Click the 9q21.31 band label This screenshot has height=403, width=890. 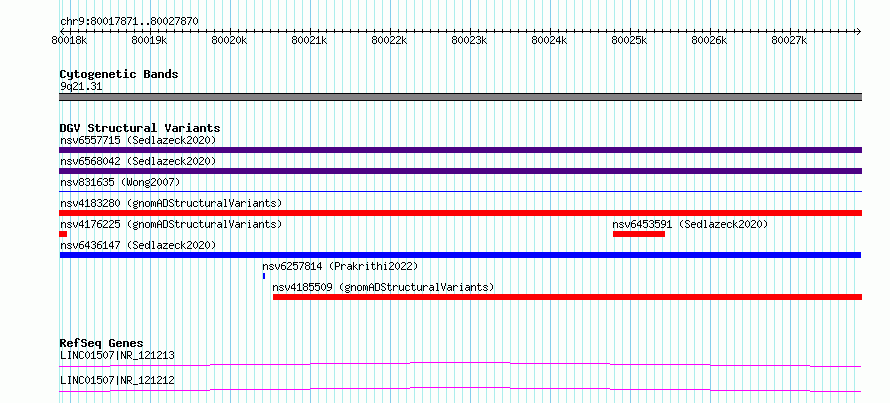81,87
